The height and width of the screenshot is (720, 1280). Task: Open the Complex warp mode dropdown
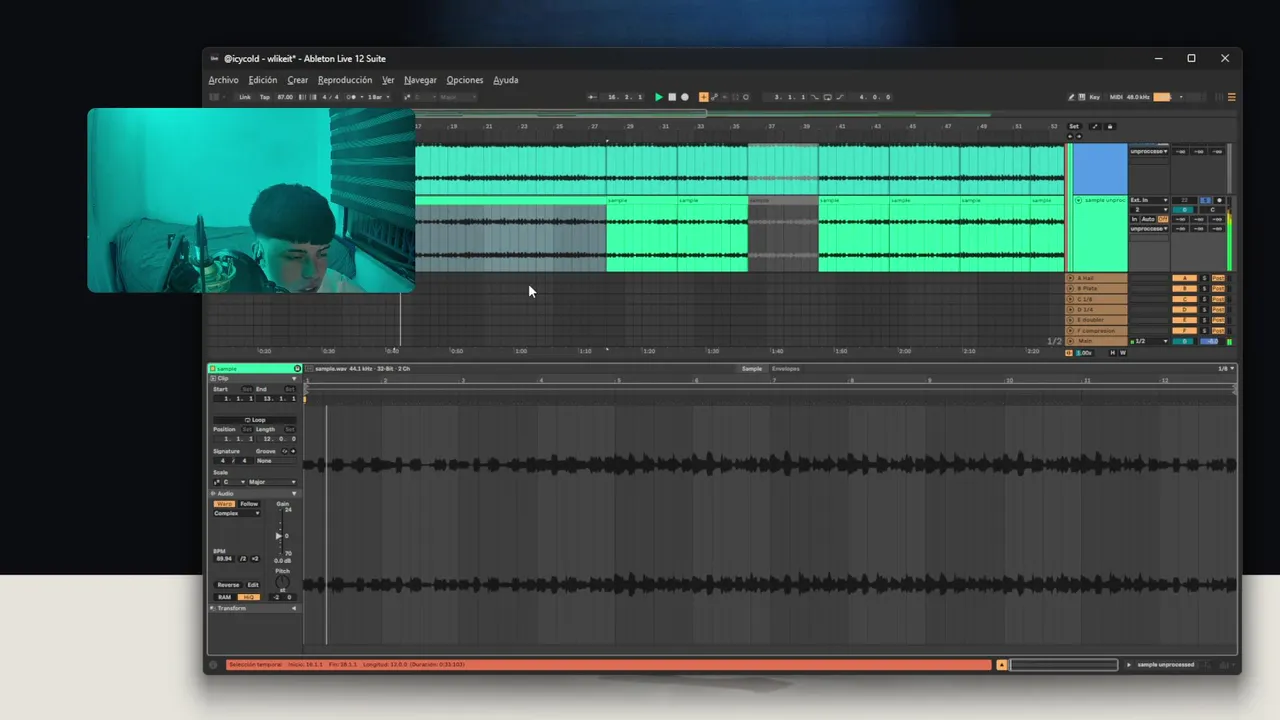237,513
